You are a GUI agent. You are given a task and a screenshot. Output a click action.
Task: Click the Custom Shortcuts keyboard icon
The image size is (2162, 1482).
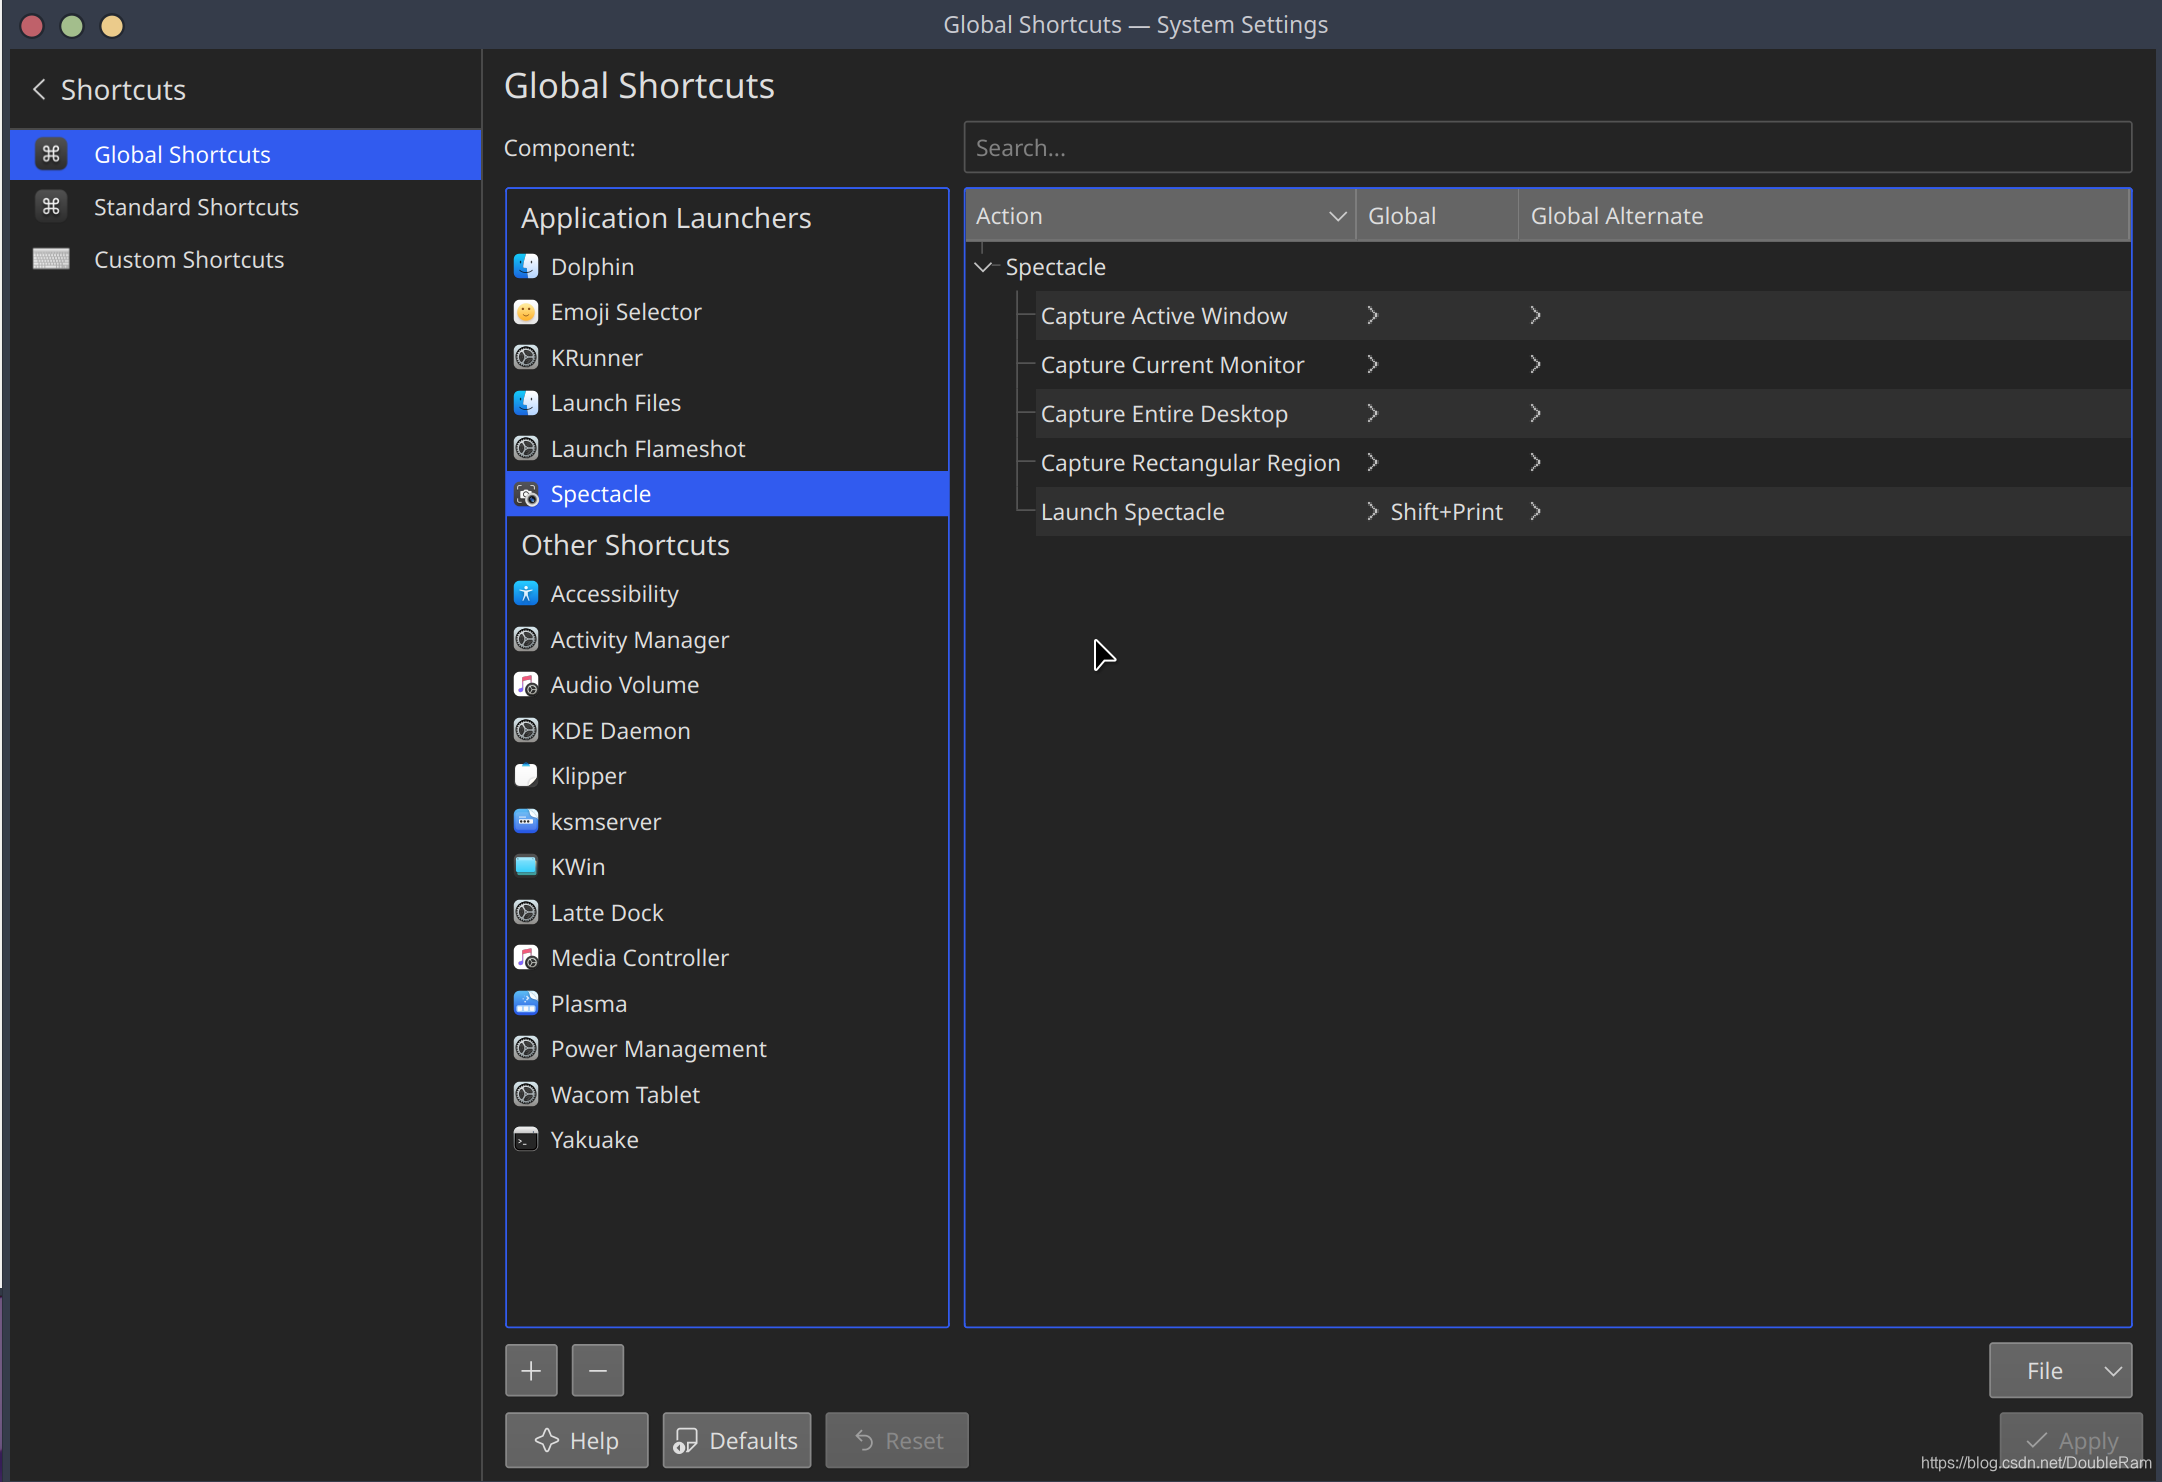pos(51,259)
